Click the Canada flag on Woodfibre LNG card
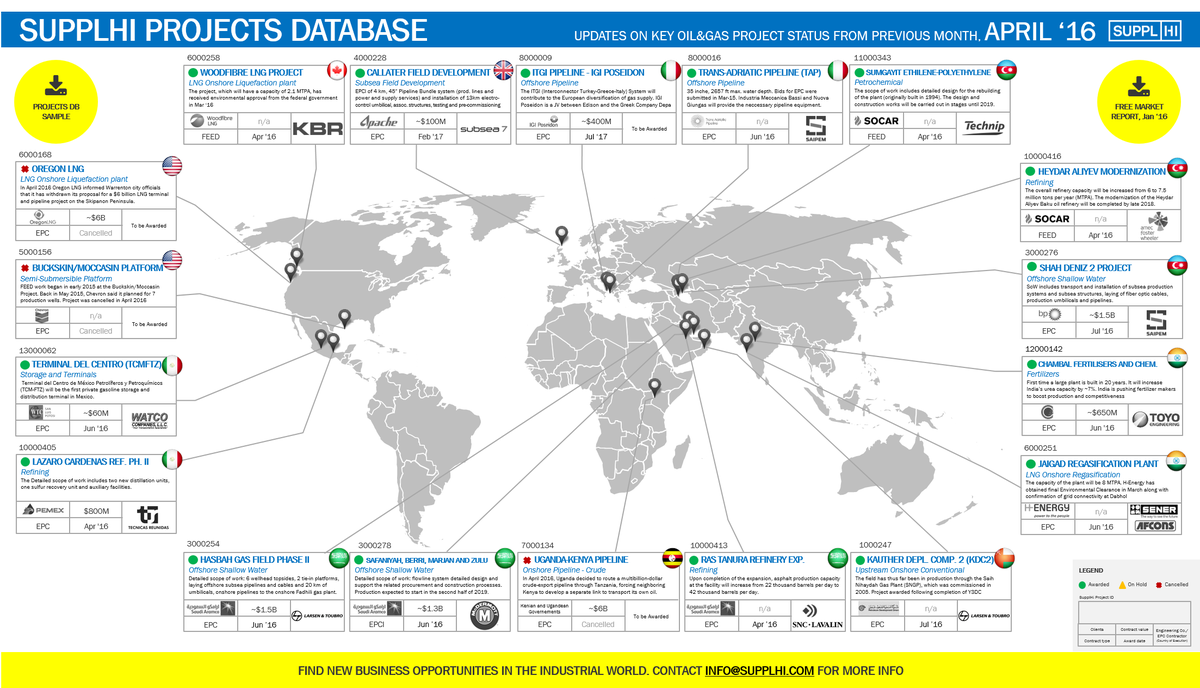This screenshot has width=1200, height=688. coord(339,71)
